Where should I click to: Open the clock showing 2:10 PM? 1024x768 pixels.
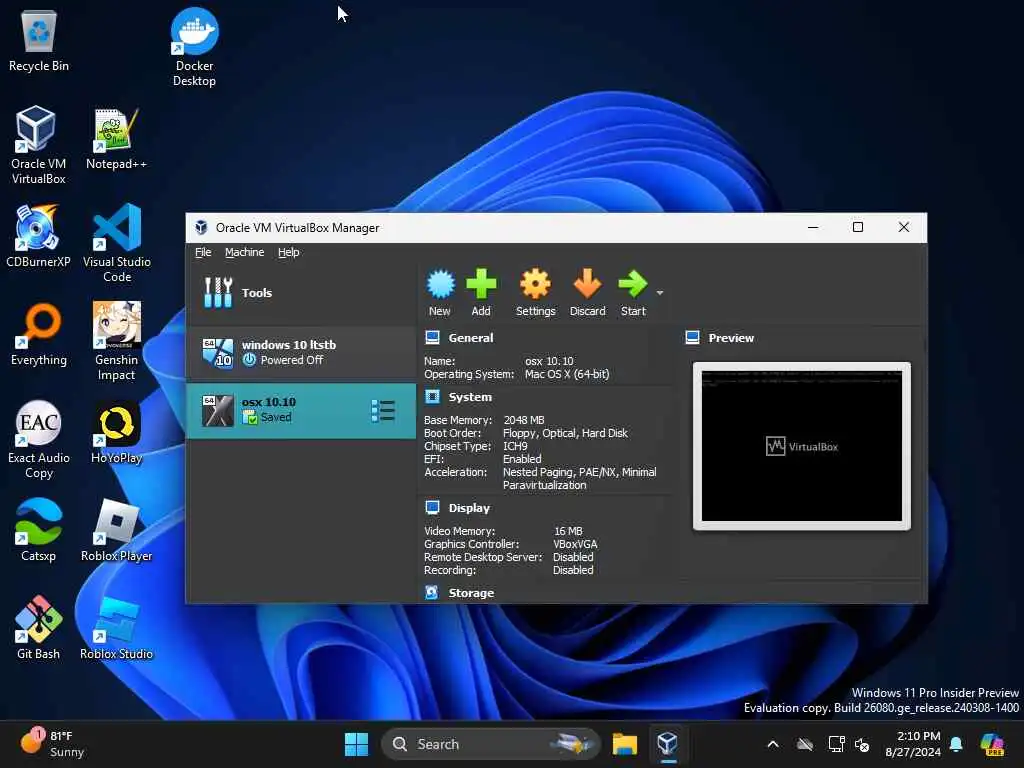click(x=912, y=744)
